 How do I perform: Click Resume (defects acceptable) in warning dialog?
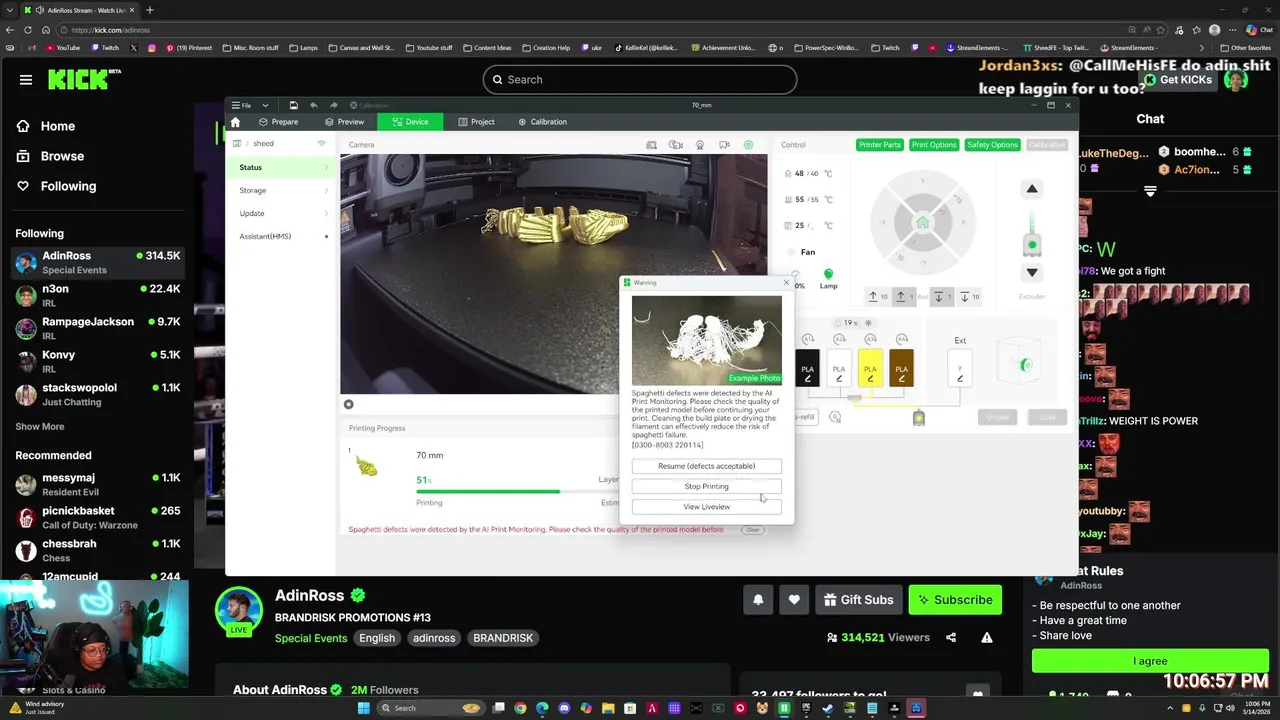click(x=706, y=466)
